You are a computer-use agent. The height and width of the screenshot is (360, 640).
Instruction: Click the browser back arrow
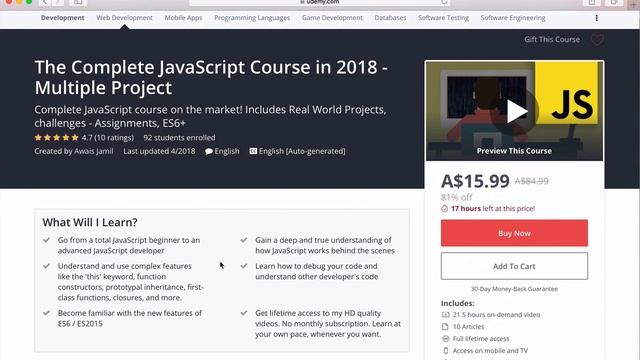pos(44,2)
